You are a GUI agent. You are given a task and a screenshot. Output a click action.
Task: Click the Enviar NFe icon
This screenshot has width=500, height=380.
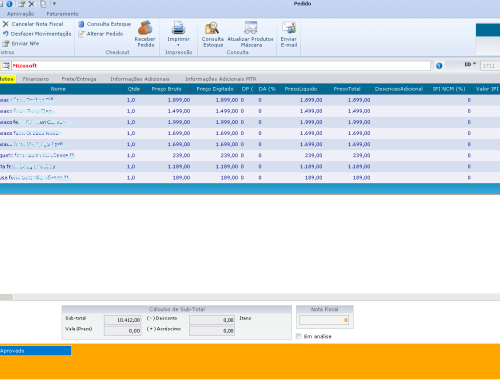[6, 43]
